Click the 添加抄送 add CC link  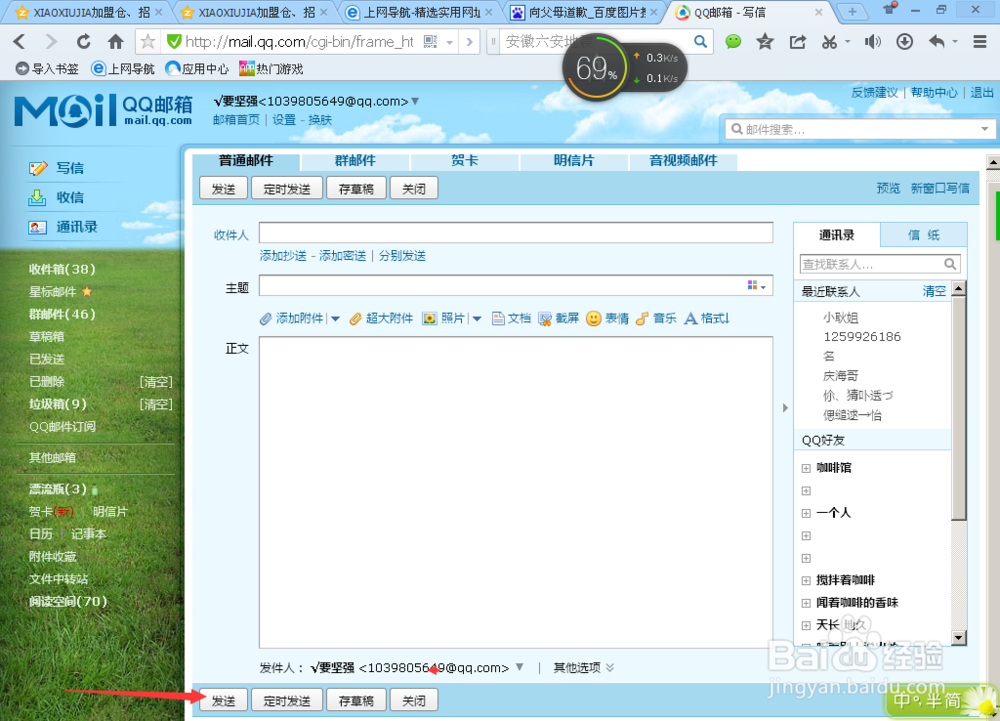click(283, 256)
